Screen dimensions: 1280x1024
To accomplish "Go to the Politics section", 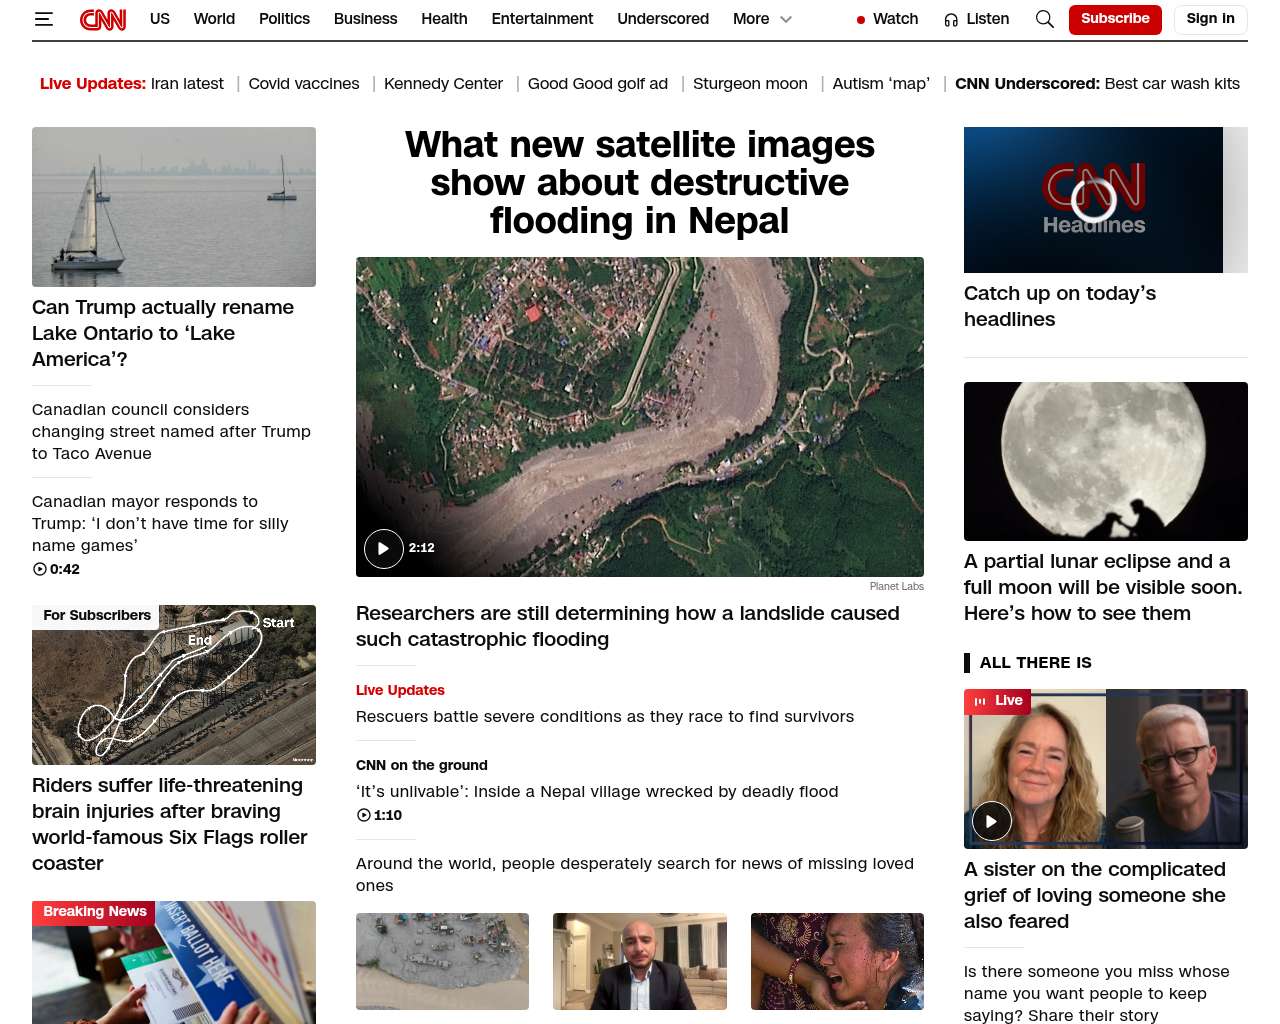I will pos(284,19).
